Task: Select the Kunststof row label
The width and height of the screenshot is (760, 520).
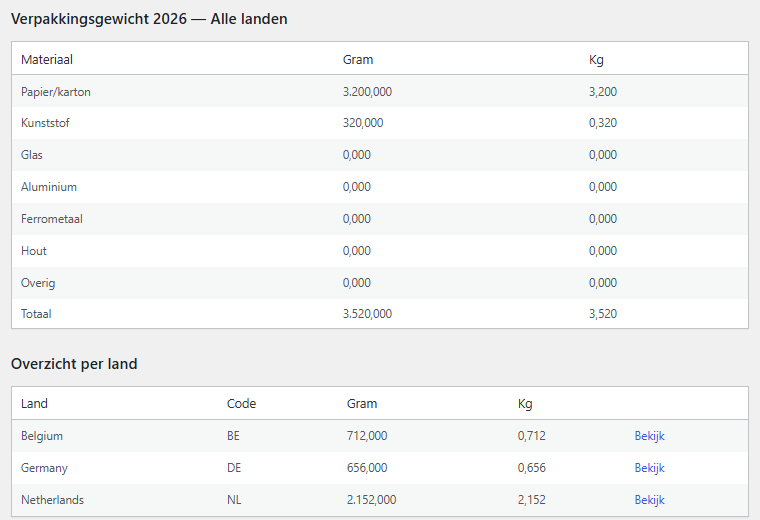Action: click(45, 123)
